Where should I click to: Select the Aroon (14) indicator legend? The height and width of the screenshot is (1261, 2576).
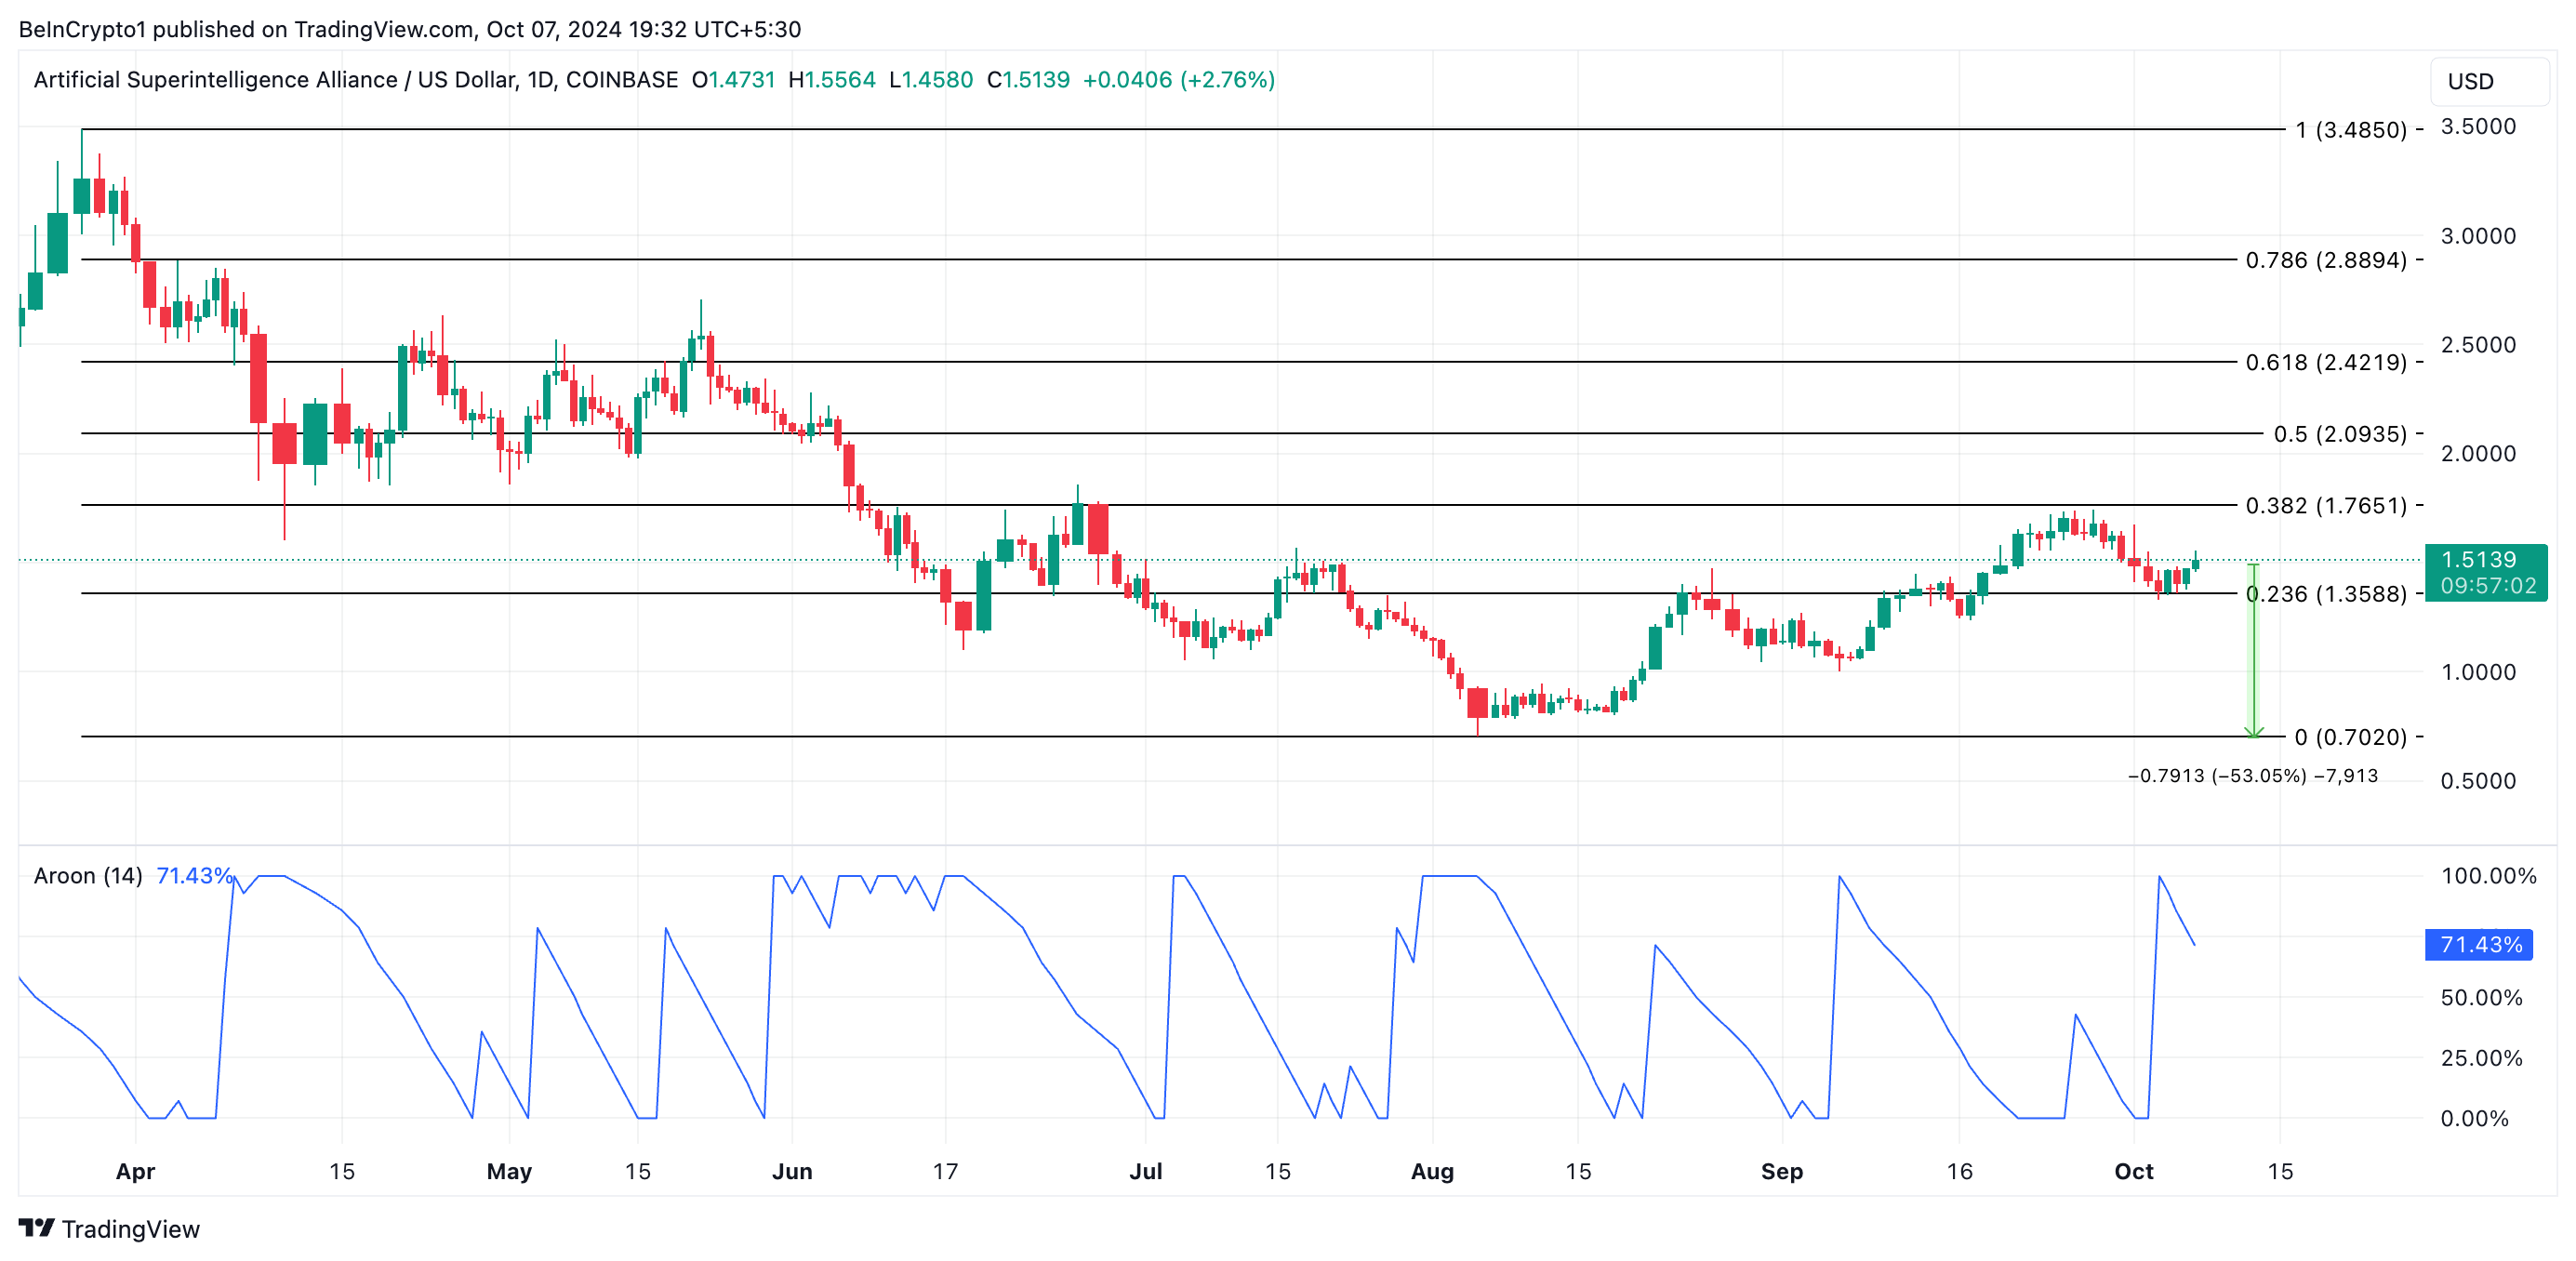point(88,876)
